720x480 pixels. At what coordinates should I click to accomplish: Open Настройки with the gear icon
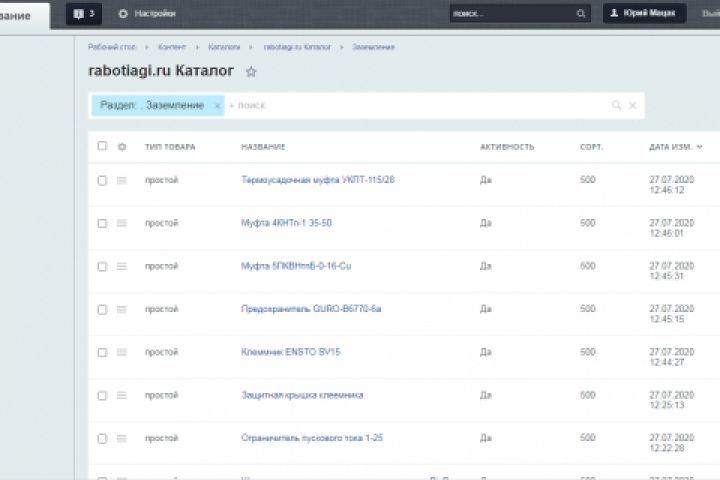coord(147,14)
